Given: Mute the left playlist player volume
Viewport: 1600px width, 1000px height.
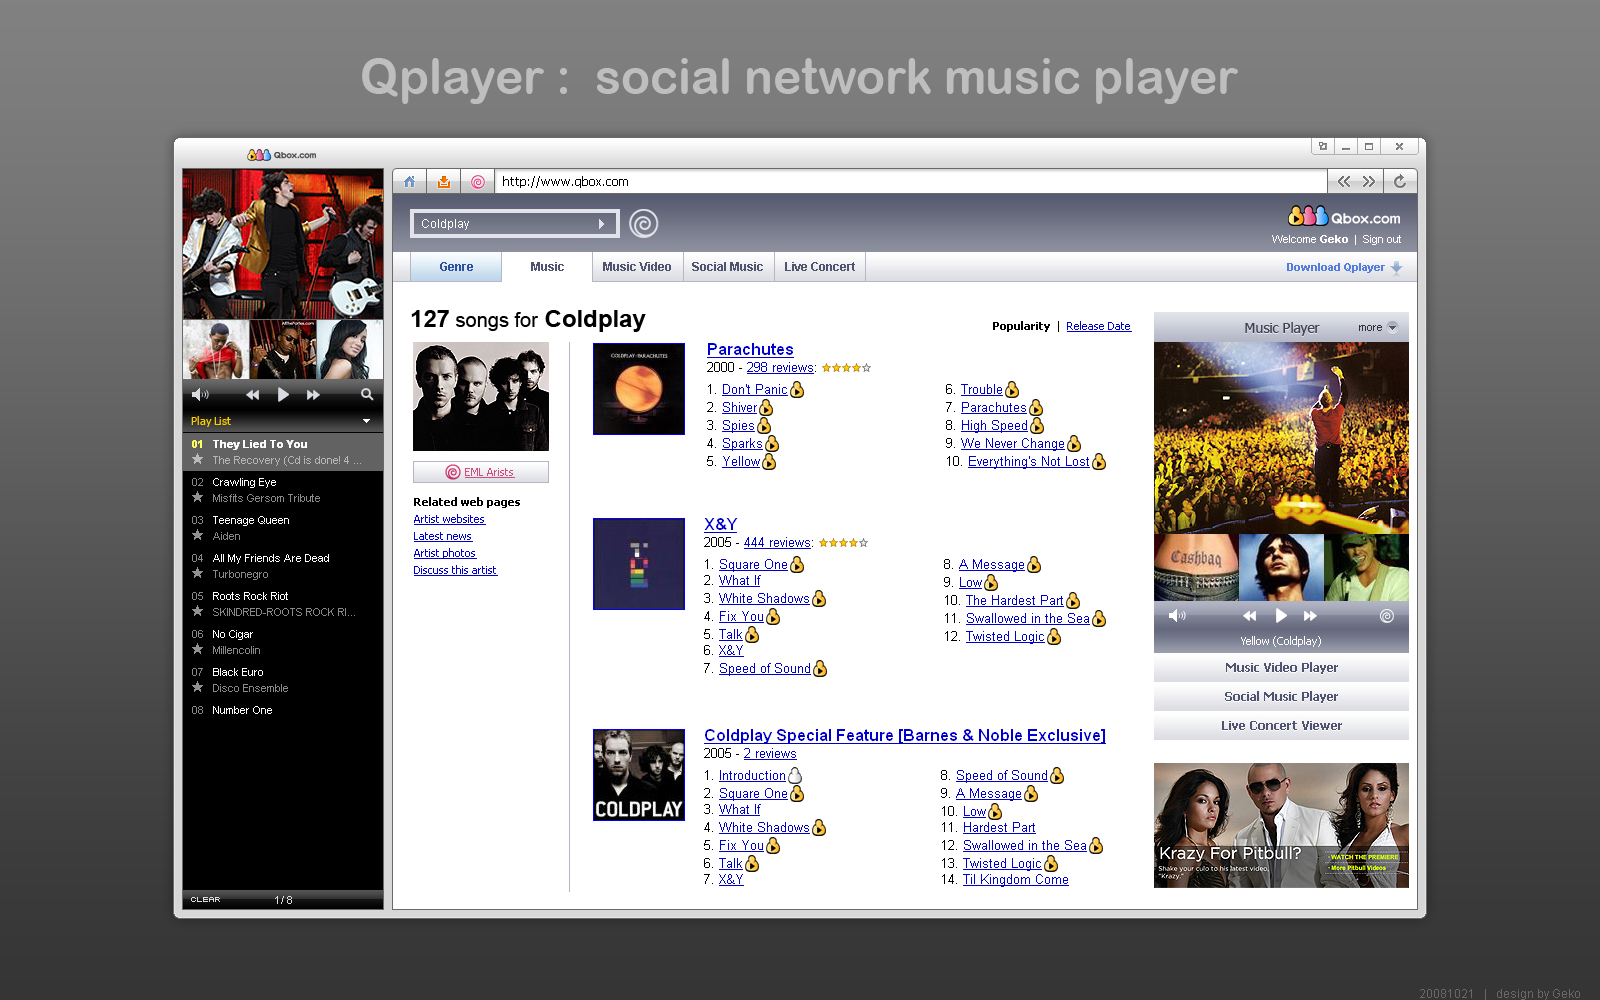Looking at the screenshot, I should click(200, 395).
